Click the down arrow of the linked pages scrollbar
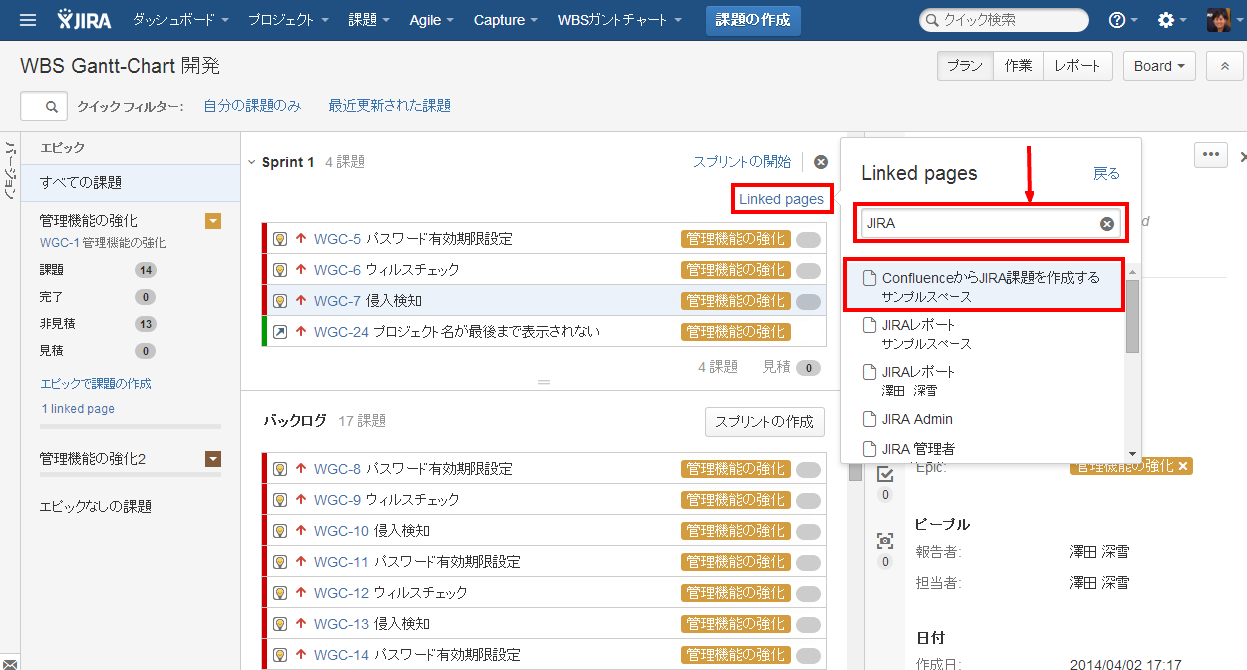 pos(1132,453)
